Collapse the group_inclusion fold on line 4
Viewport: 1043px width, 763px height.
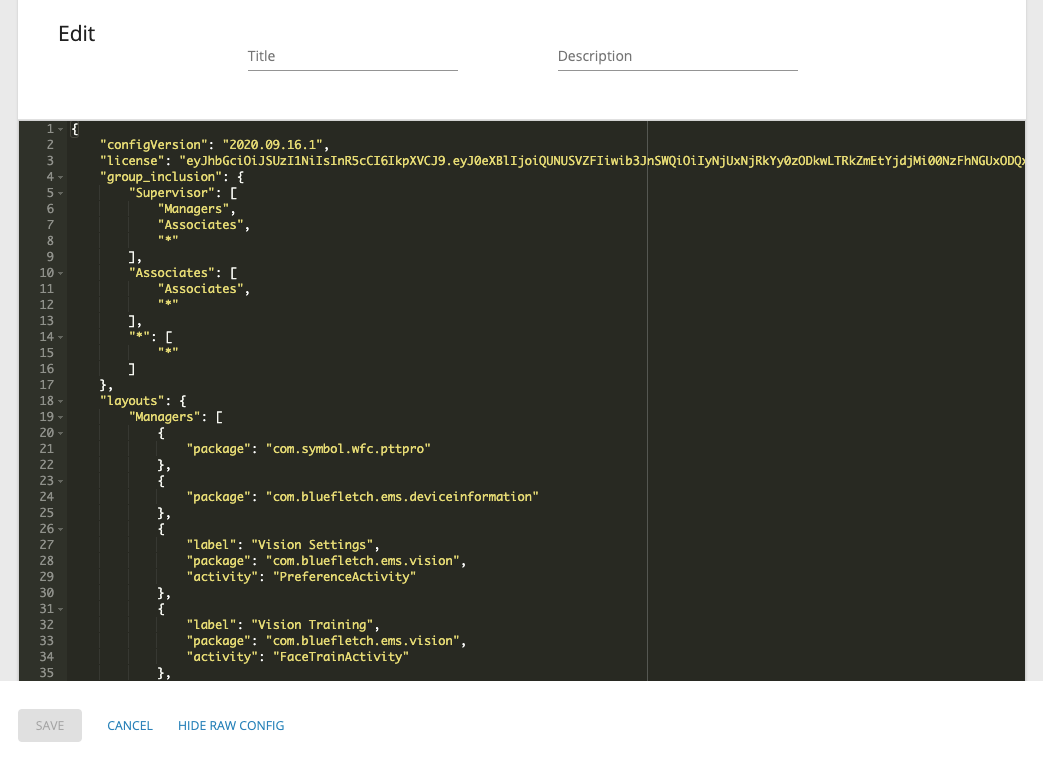tap(61, 177)
